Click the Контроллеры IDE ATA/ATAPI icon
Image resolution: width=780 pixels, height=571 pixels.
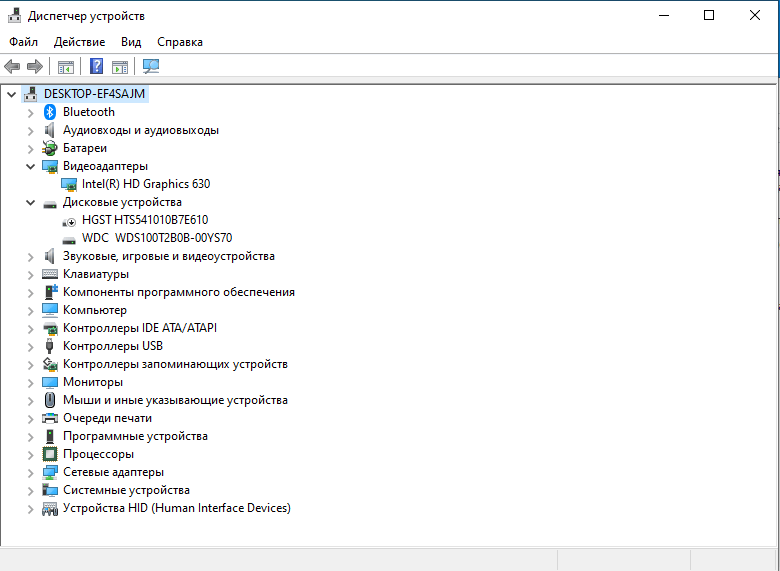click(x=50, y=328)
